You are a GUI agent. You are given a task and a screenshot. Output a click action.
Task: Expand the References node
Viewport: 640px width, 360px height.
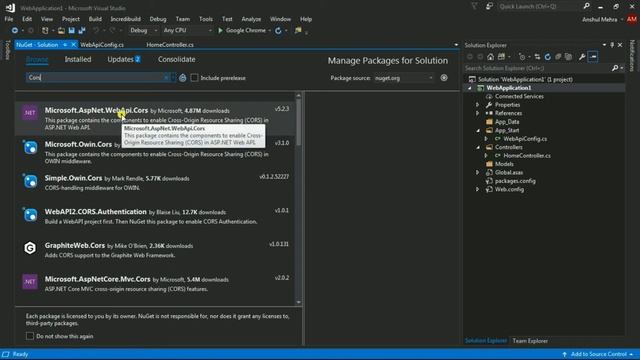[x=478, y=113]
